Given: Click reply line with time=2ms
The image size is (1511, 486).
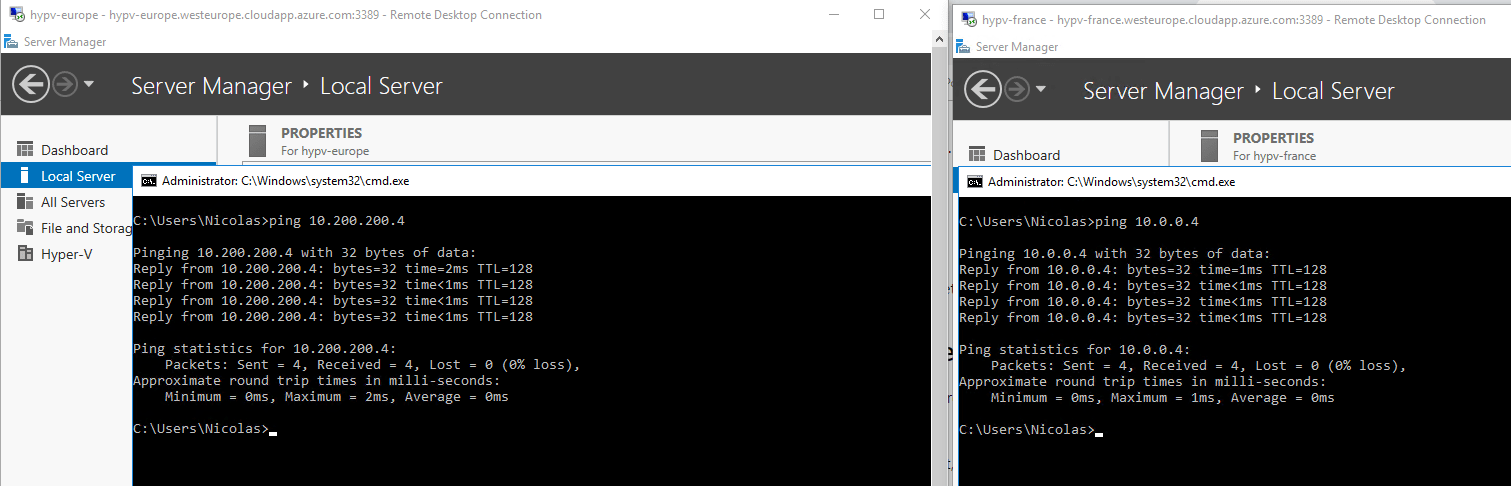Looking at the screenshot, I should click(x=332, y=268).
